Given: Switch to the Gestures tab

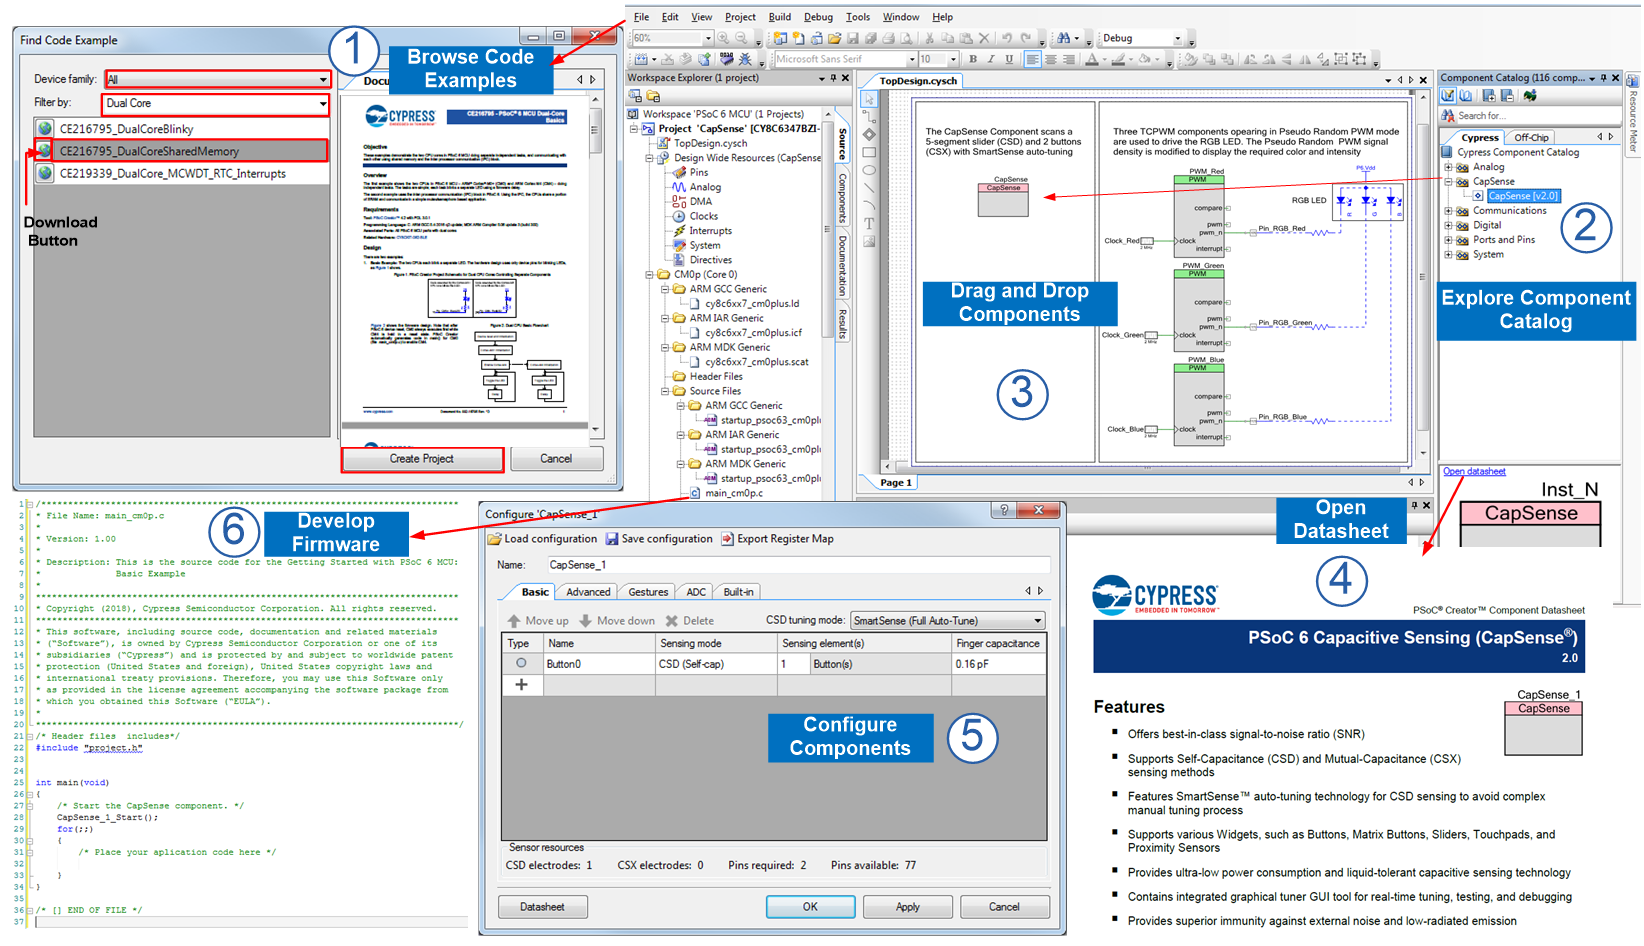Looking at the screenshot, I should tap(648, 592).
